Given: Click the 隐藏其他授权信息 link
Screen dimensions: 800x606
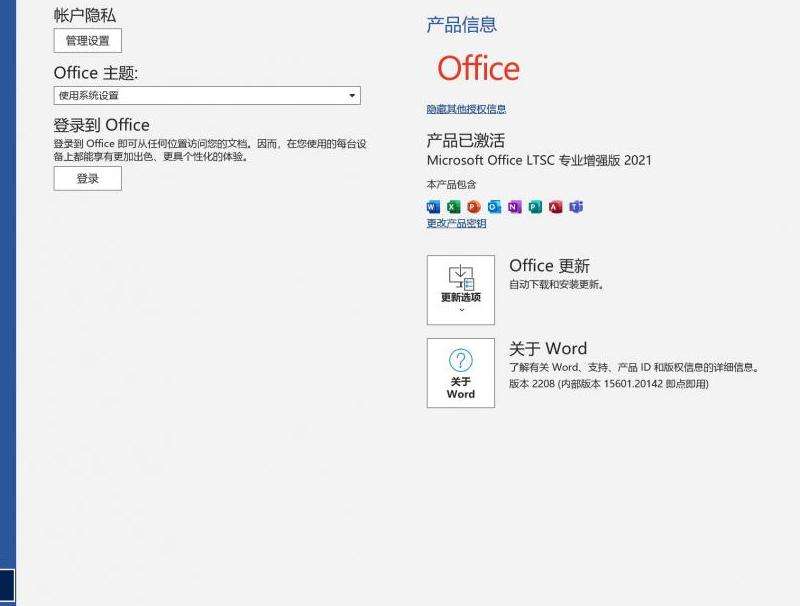Looking at the screenshot, I should (466, 109).
